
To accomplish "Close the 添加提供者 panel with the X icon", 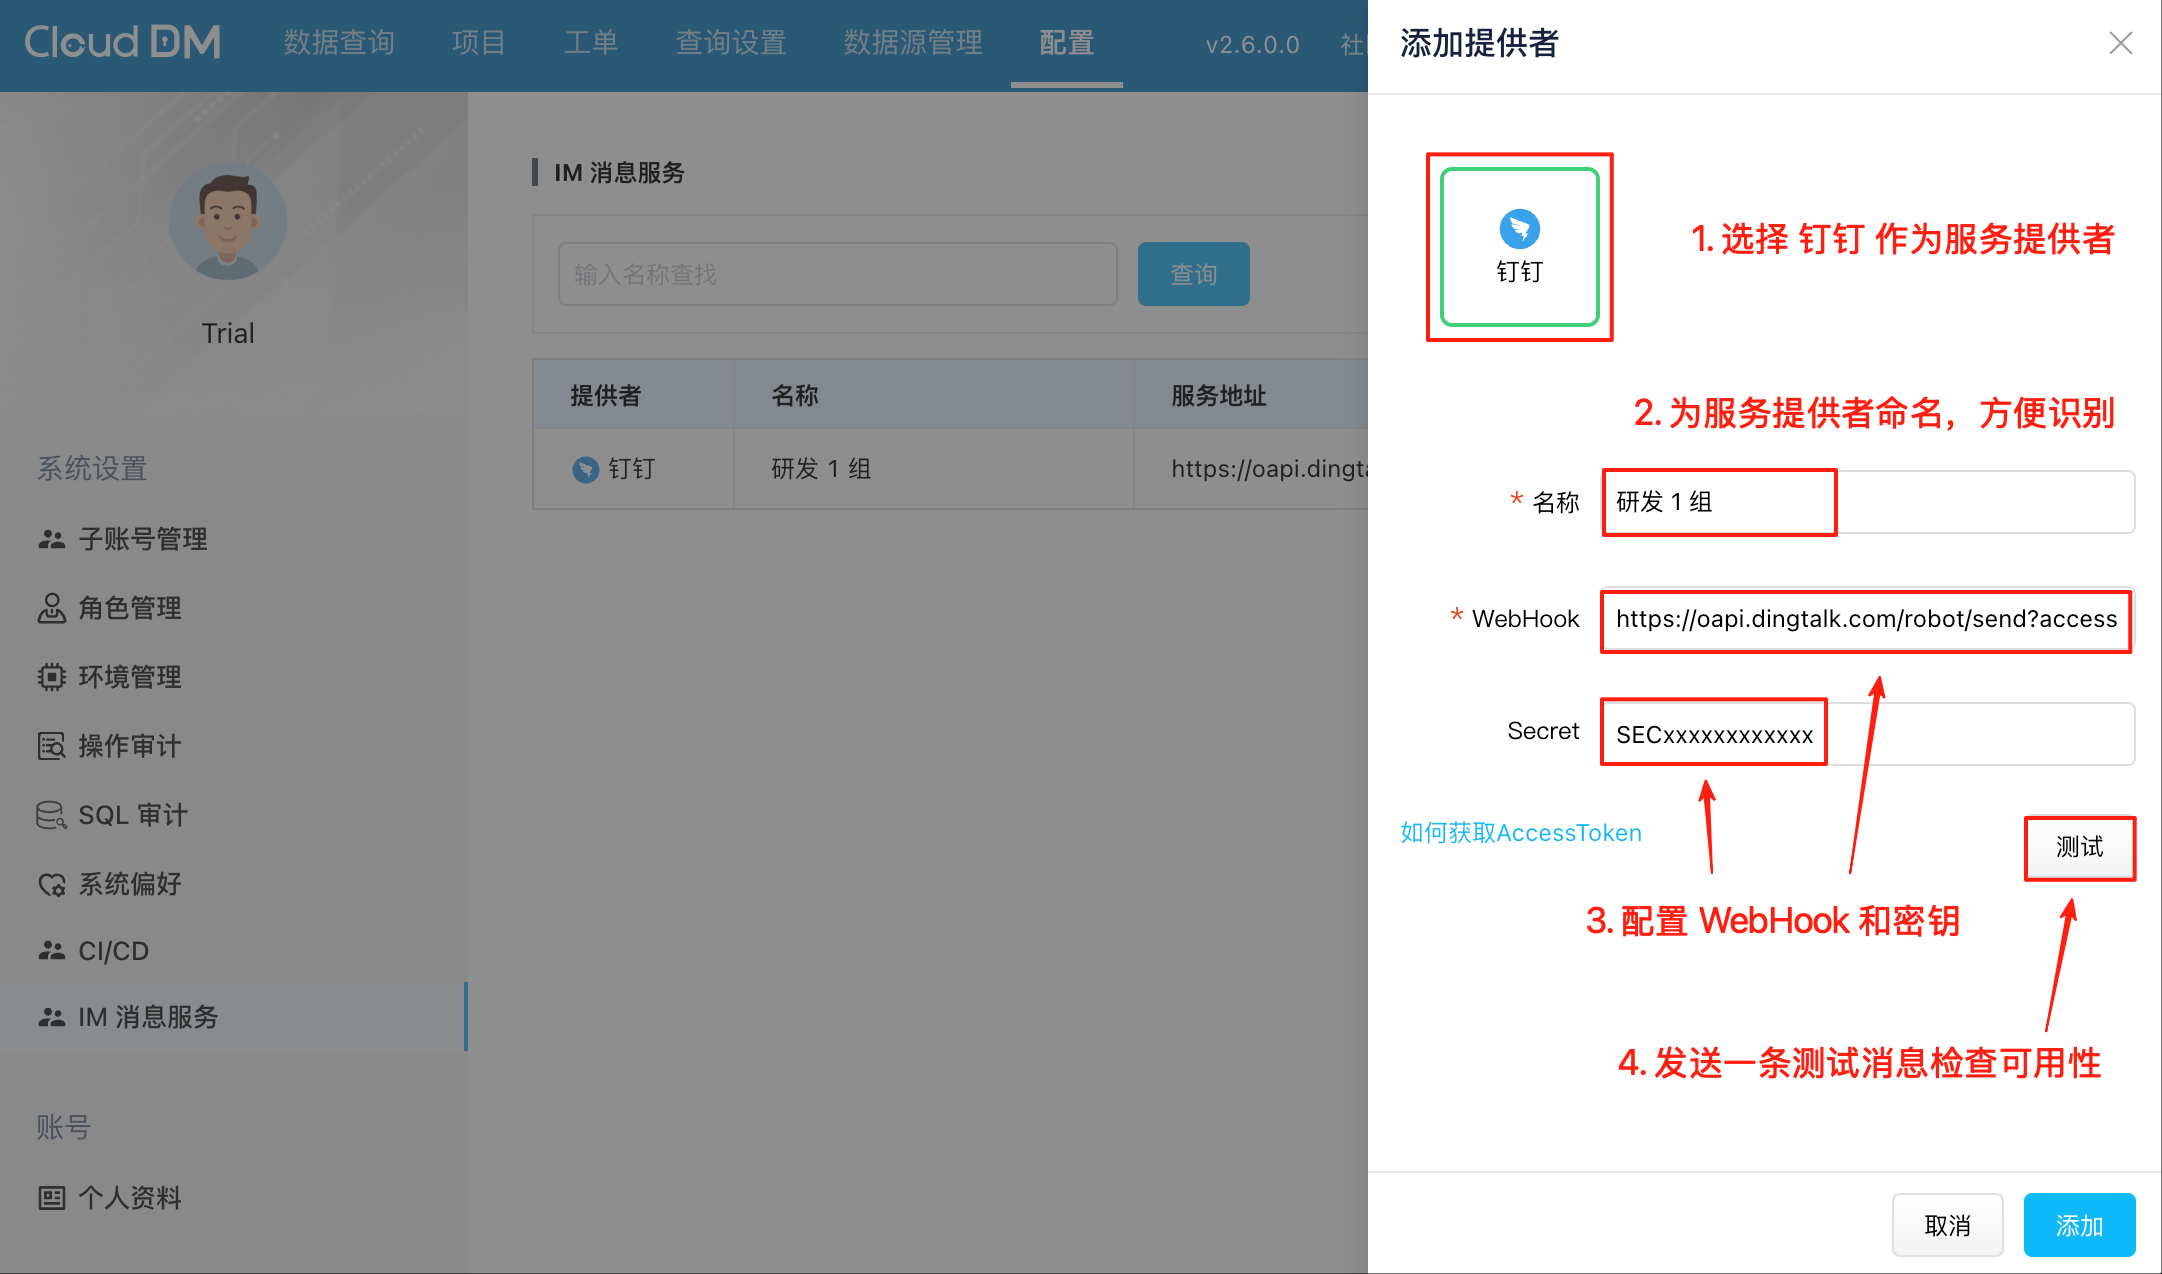I will coord(2120,43).
